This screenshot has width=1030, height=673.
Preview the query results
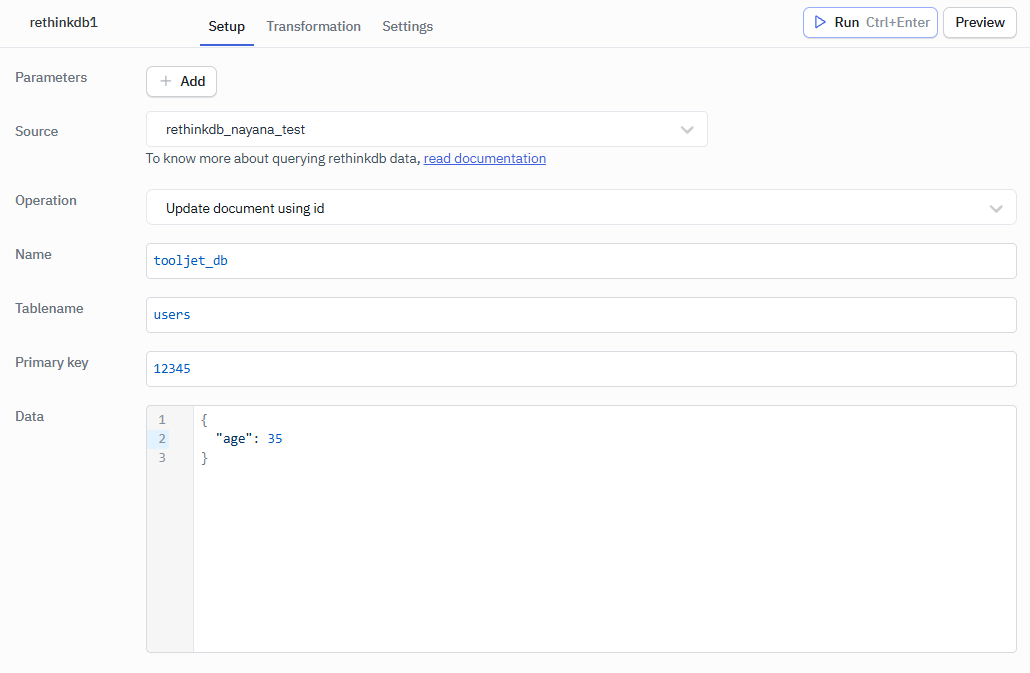[x=979, y=22]
